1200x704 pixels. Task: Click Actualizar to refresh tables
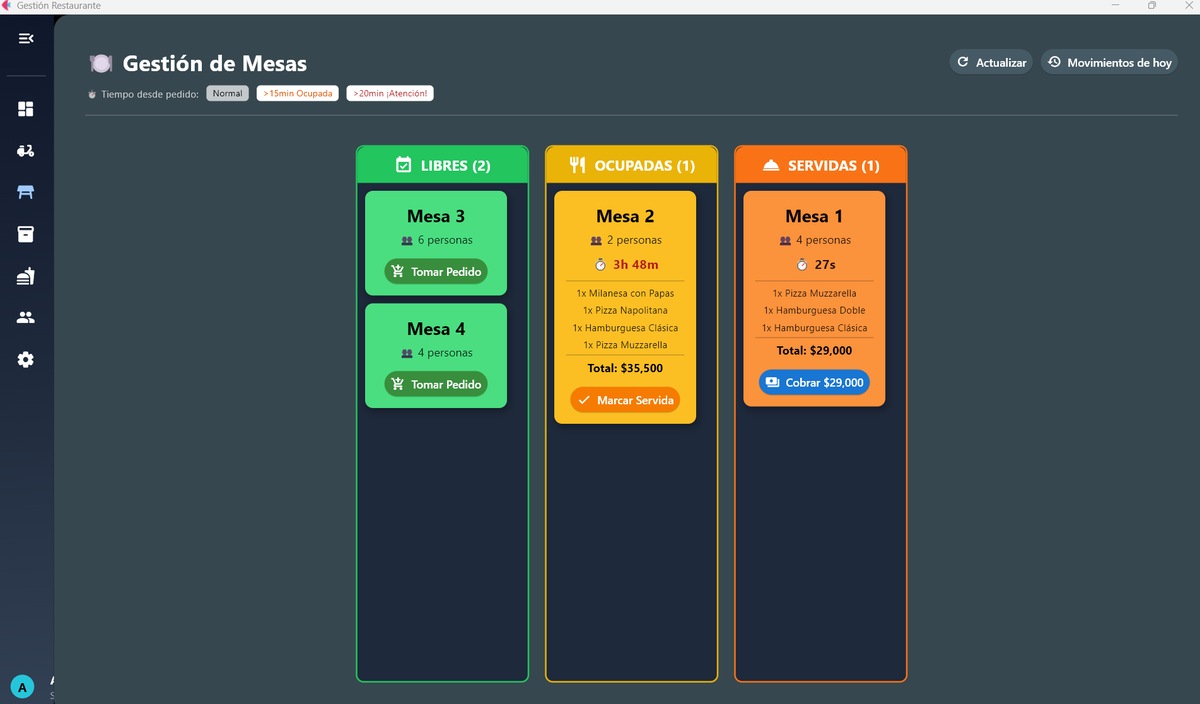991,63
